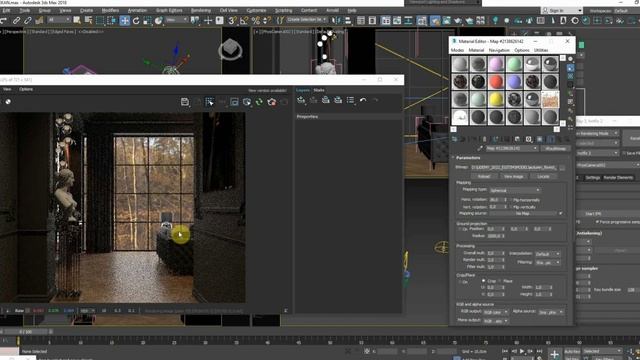
Task: Toggle the 3D Snaps icon
Action: coord(232,20)
